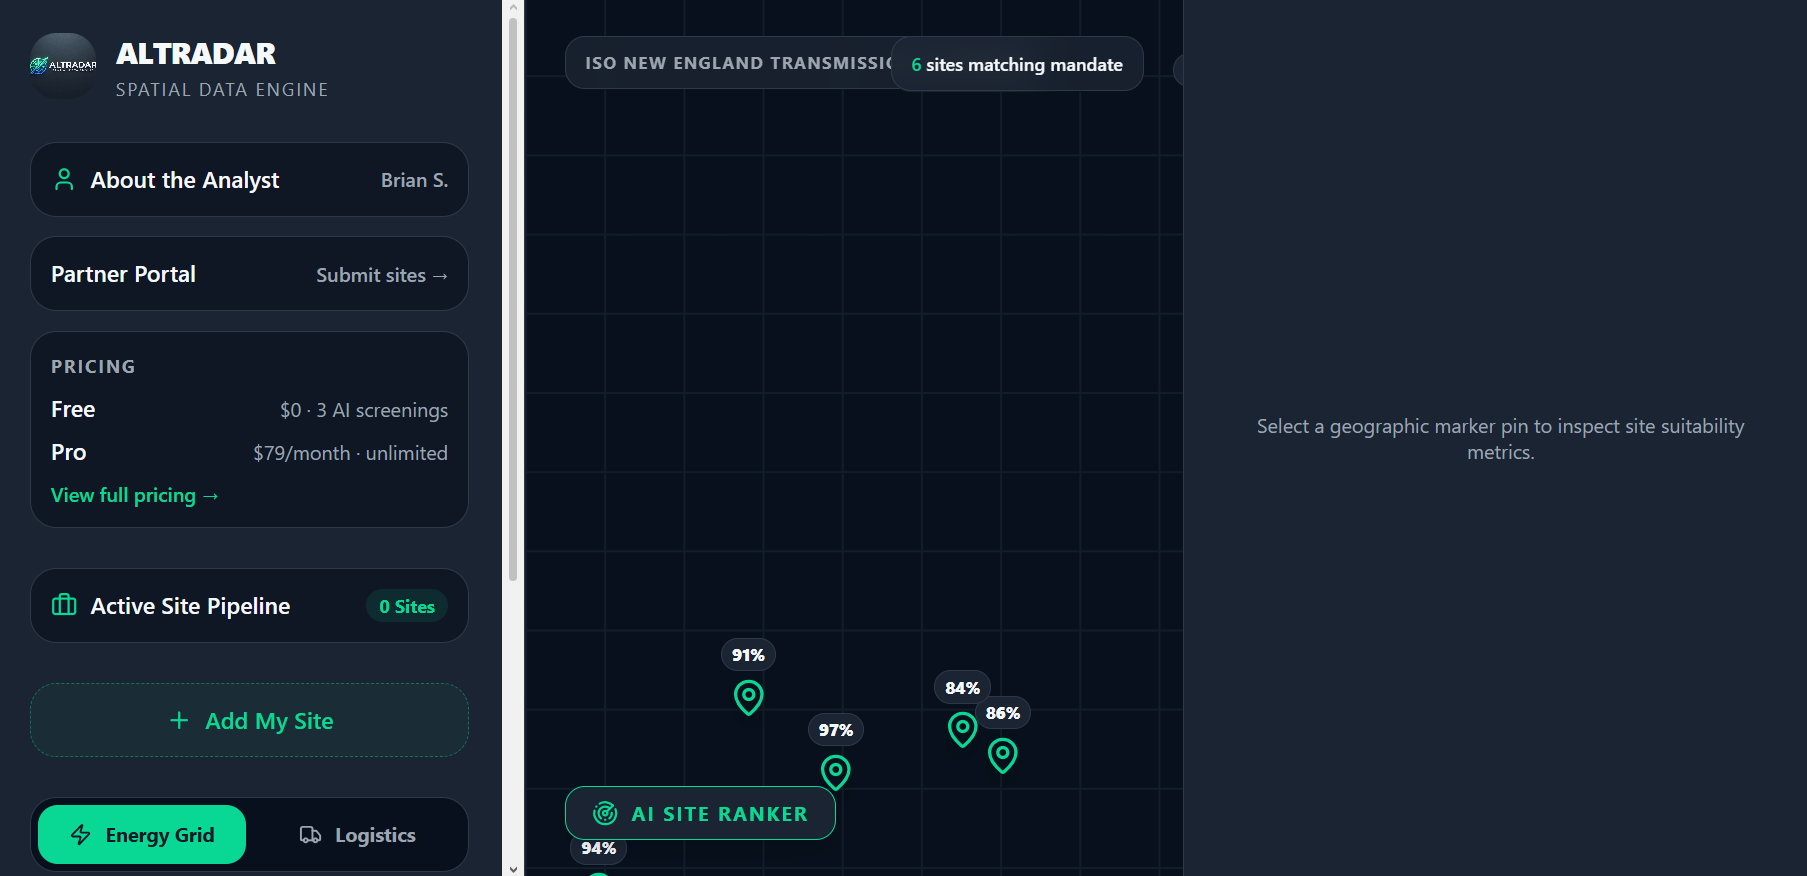This screenshot has height=876, width=1807.
Task: Click the Logistics truck icon
Action: tap(310, 835)
